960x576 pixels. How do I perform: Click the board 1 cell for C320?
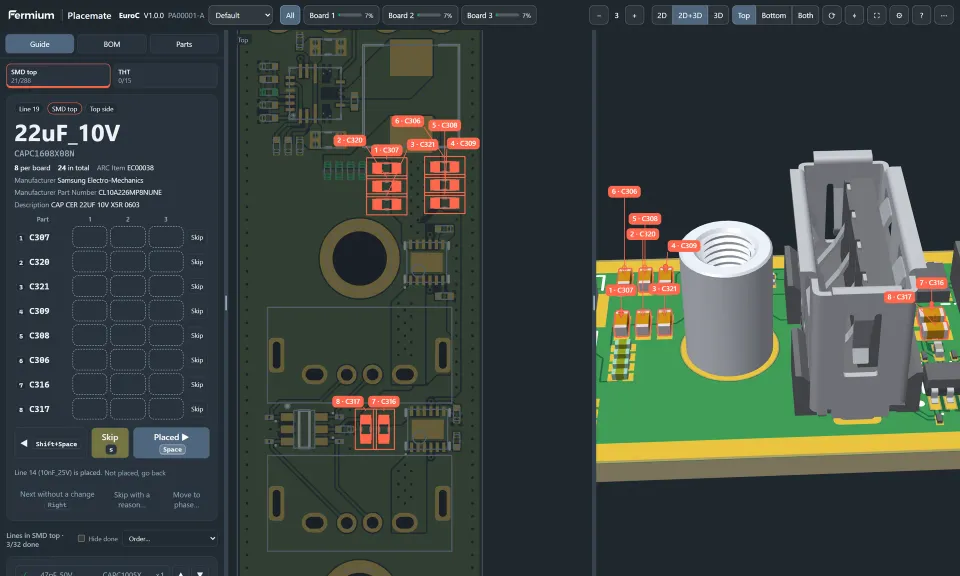point(90,262)
